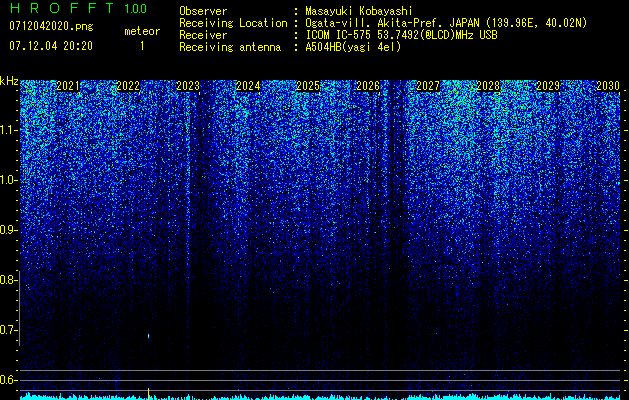Click the A504HB(yagi 4el) antenna text
The width and height of the screenshot is (629, 400).
click(x=353, y=47)
